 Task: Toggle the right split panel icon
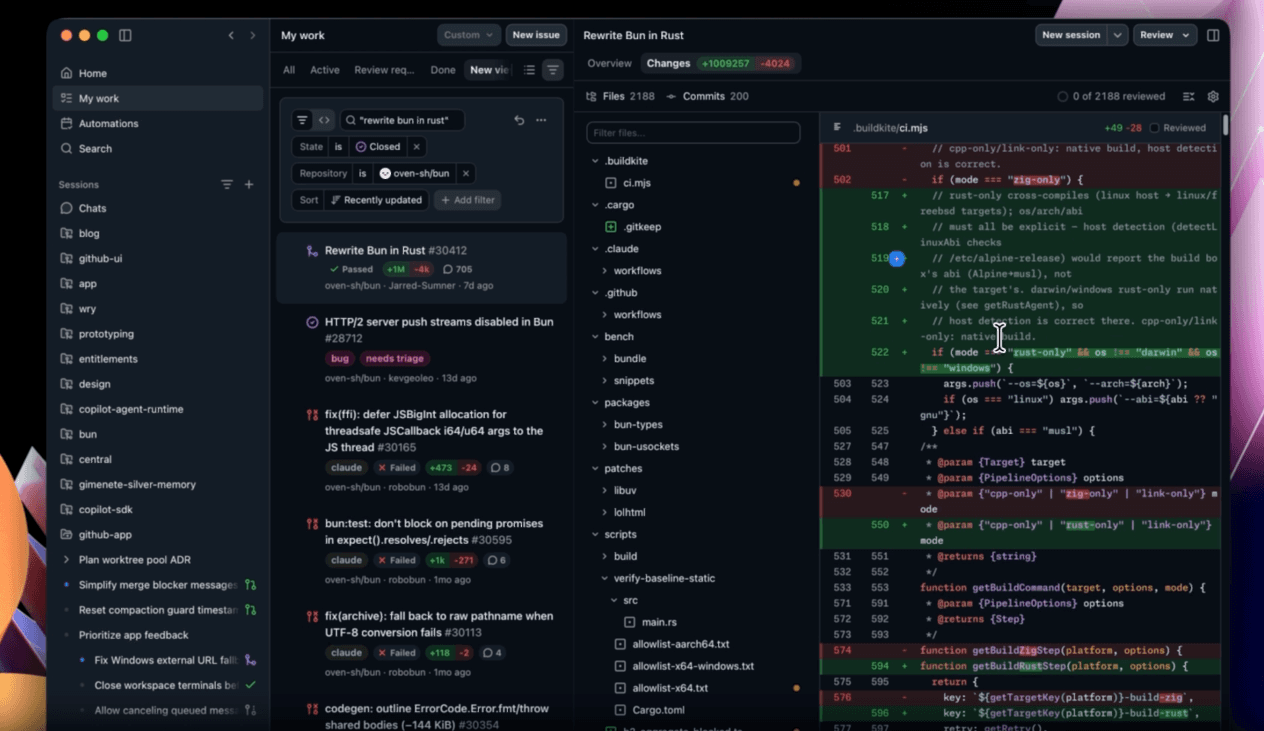(1213, 35)
